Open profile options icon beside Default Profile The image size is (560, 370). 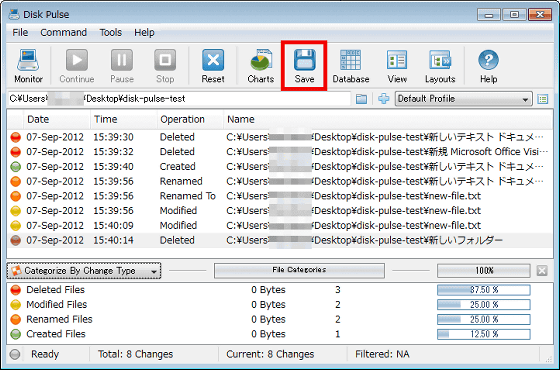[x=543, y=99]
